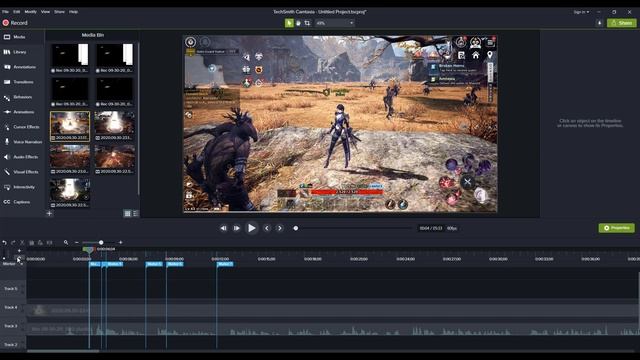Click the notifications bell icon
Screen dimensions: 640x360
(x=600, y=23)
